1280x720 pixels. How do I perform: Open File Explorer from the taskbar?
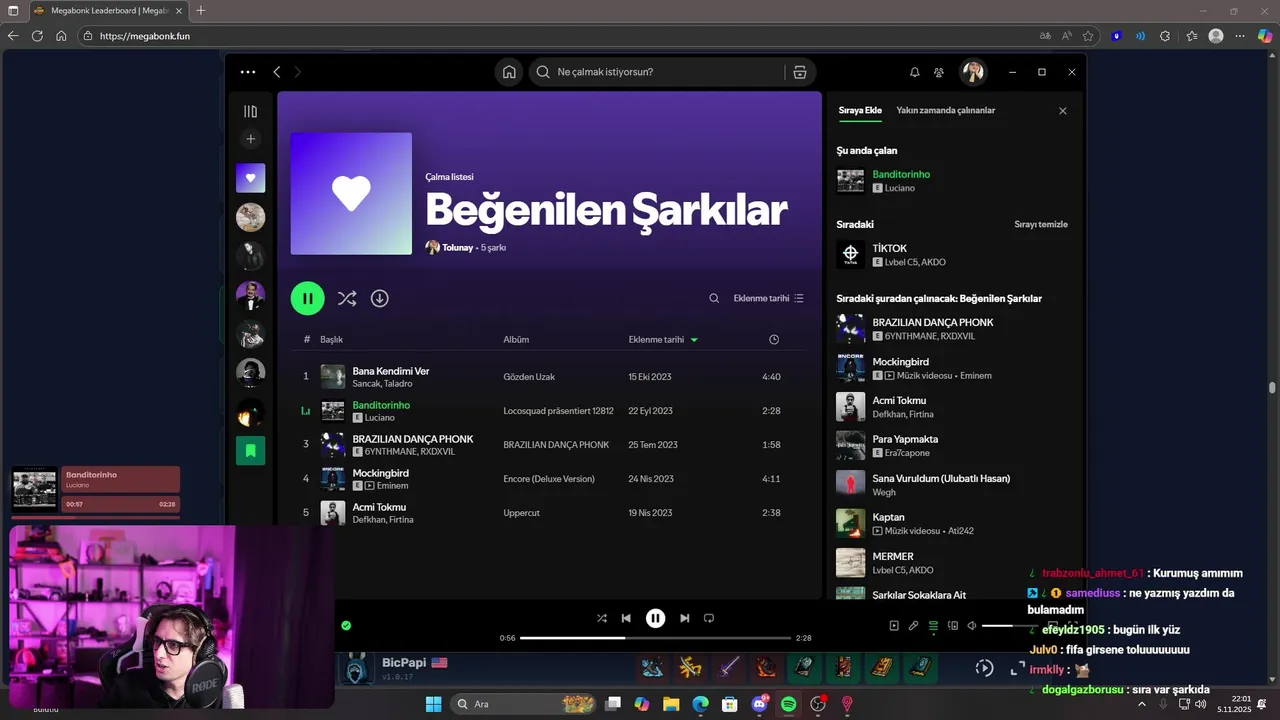point(671,704)
